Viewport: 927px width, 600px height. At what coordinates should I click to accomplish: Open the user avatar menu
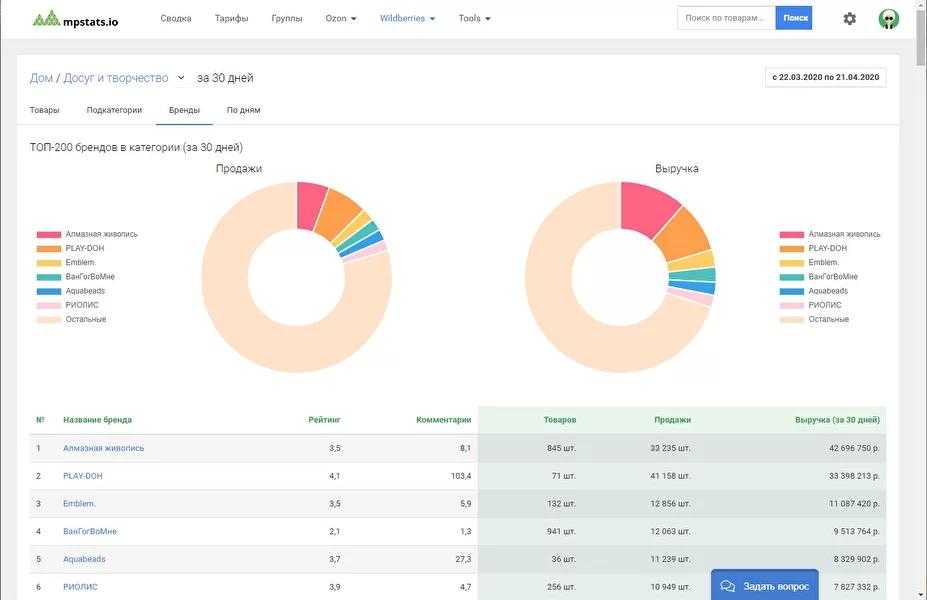pos(889,18)
